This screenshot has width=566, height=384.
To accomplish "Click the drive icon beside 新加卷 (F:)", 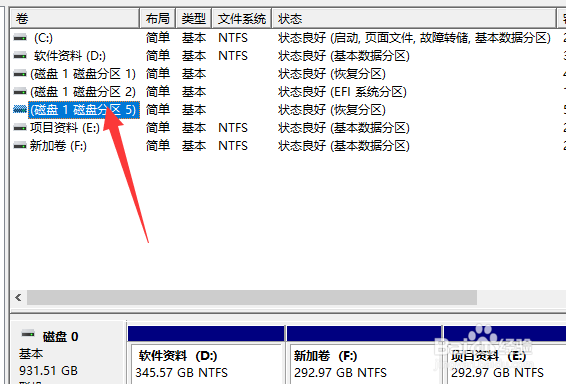I will point(20,145).
